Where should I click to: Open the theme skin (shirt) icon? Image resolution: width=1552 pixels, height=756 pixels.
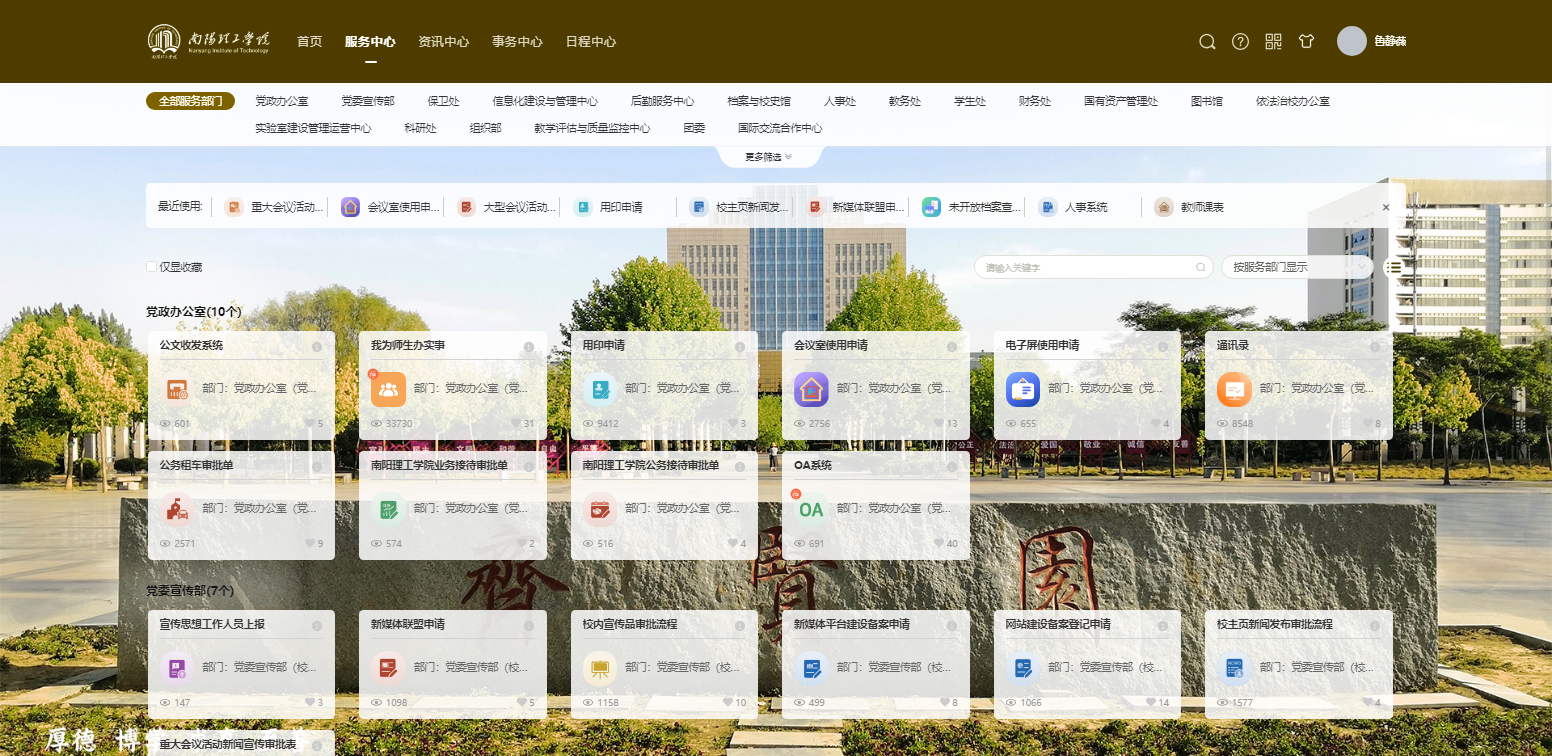click(1306, 42)
